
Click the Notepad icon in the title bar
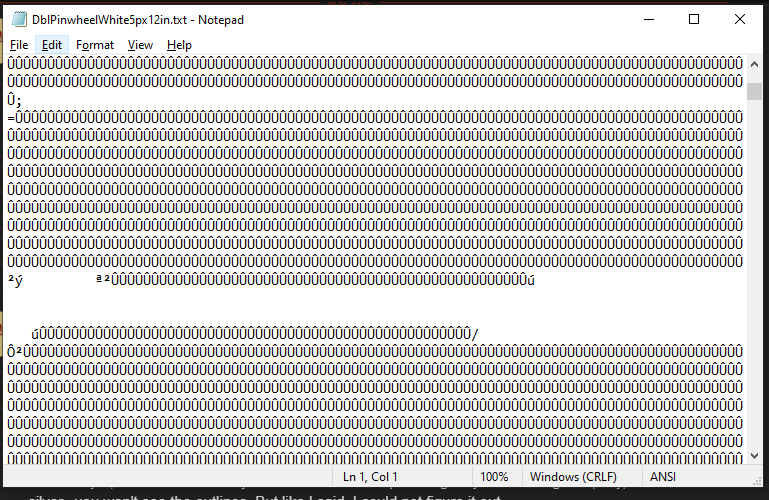pos(19,20)
